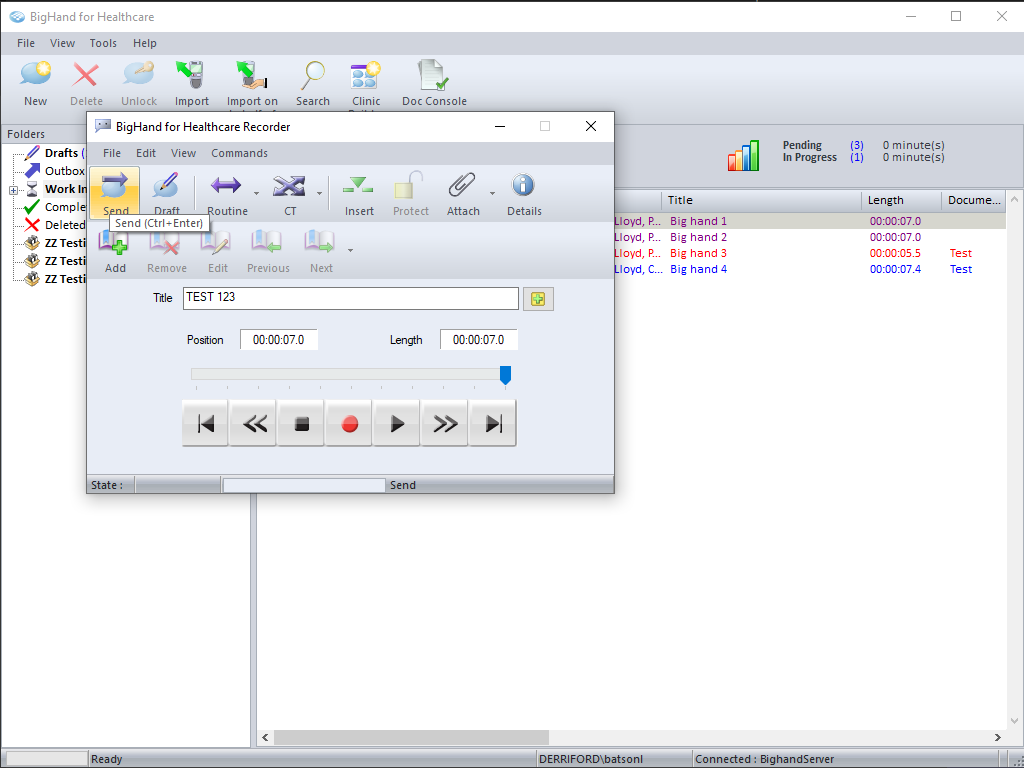Open the Search magnifier tool

(x=313, y=75)
